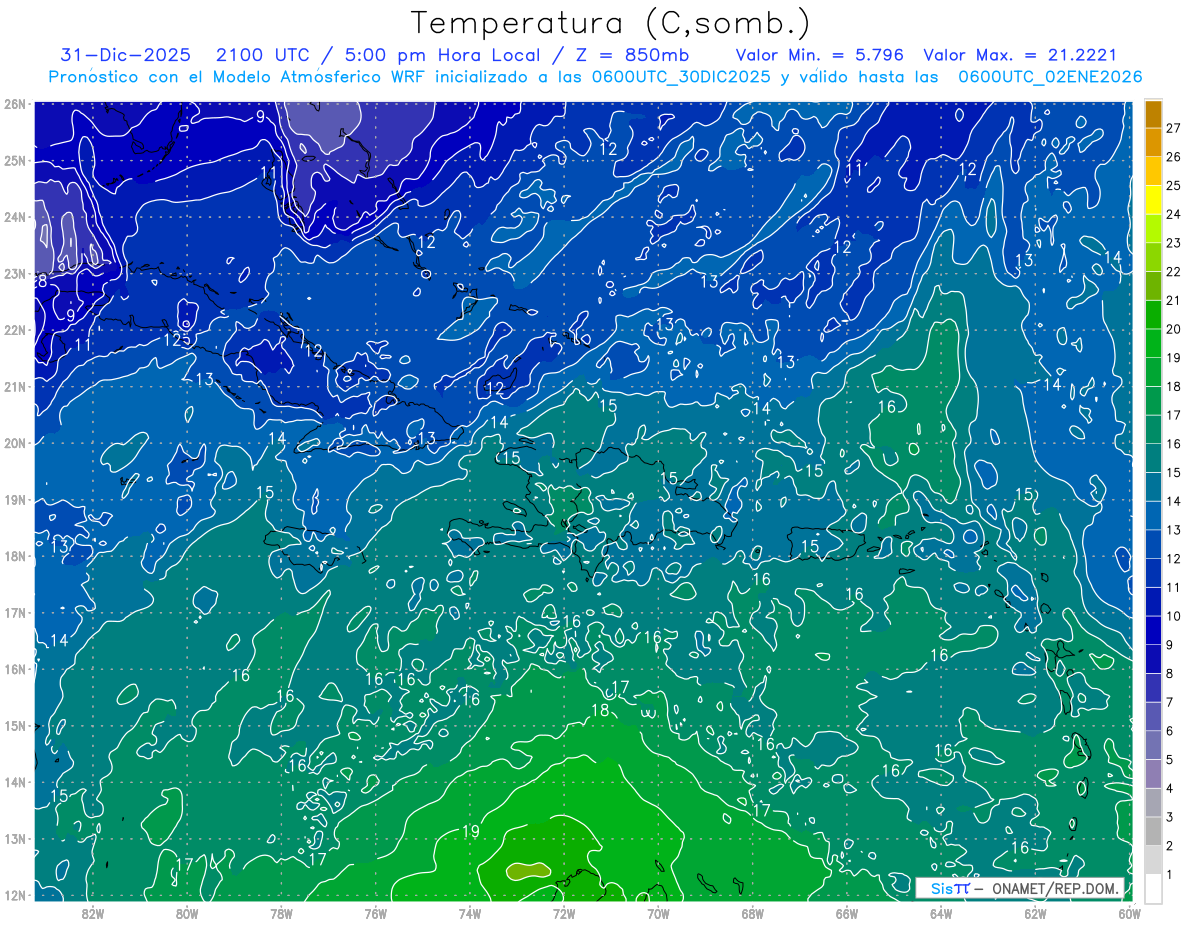Click the yellow swatch between 24 and 25
This screenshot has height=927, width=1200.
(x=1153, y=200)
